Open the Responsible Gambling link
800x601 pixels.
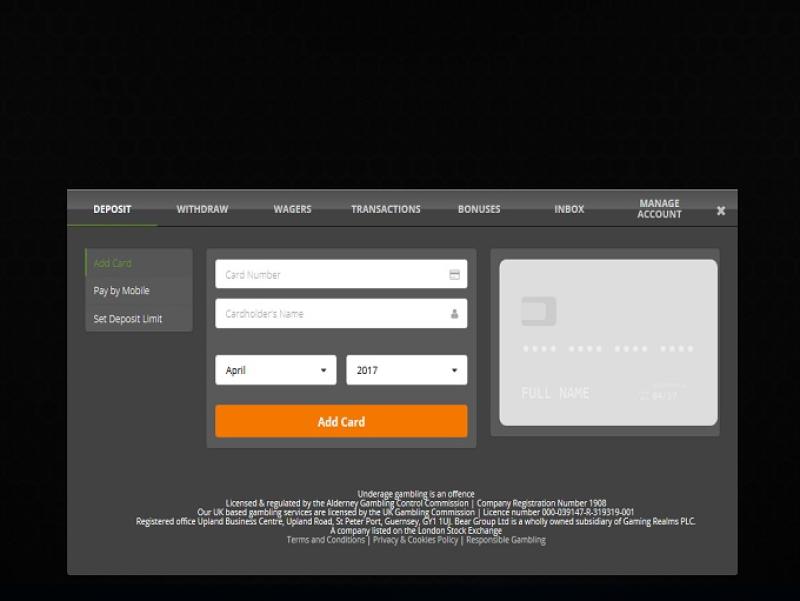pos(505,540)
